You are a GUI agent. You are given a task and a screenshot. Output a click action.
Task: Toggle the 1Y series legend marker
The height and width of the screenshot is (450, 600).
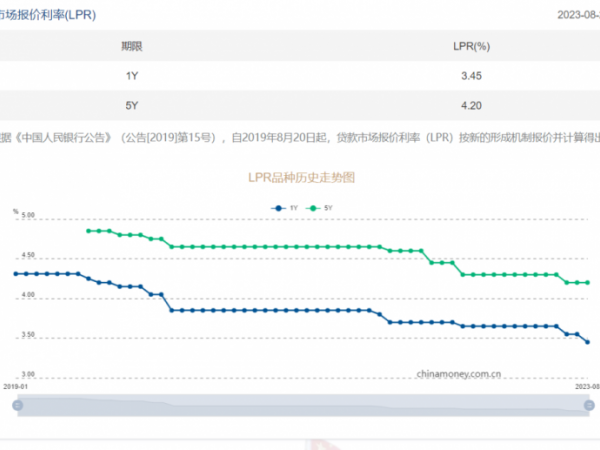pyautogui.click(x=279, y=208)
